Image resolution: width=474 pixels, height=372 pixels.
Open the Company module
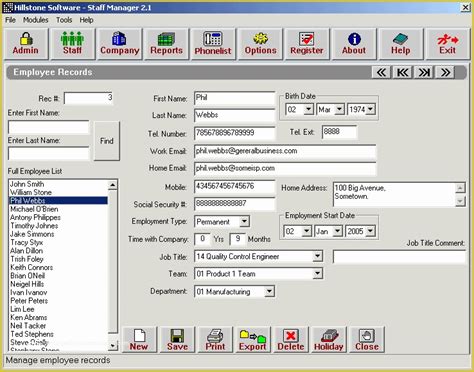(x=119, y=44)
